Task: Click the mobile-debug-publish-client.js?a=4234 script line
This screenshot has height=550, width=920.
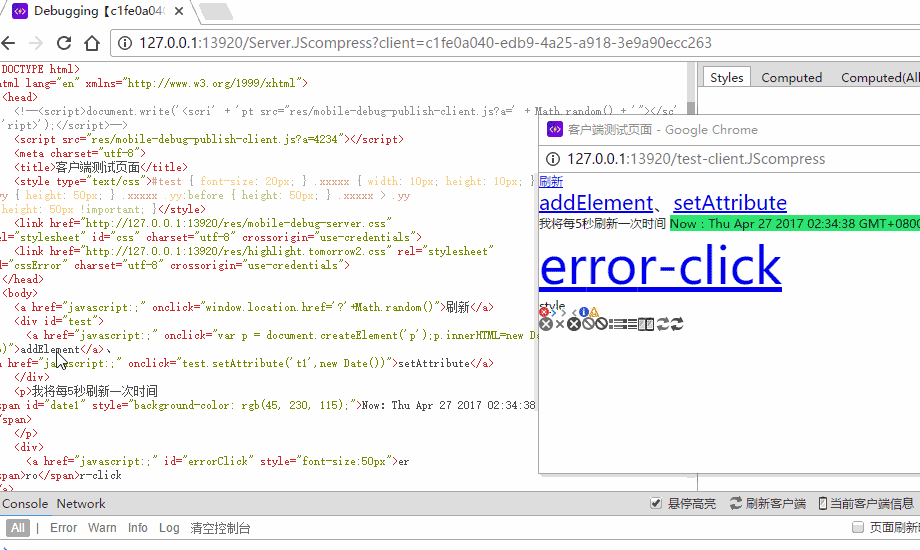Action: [209, 139]
